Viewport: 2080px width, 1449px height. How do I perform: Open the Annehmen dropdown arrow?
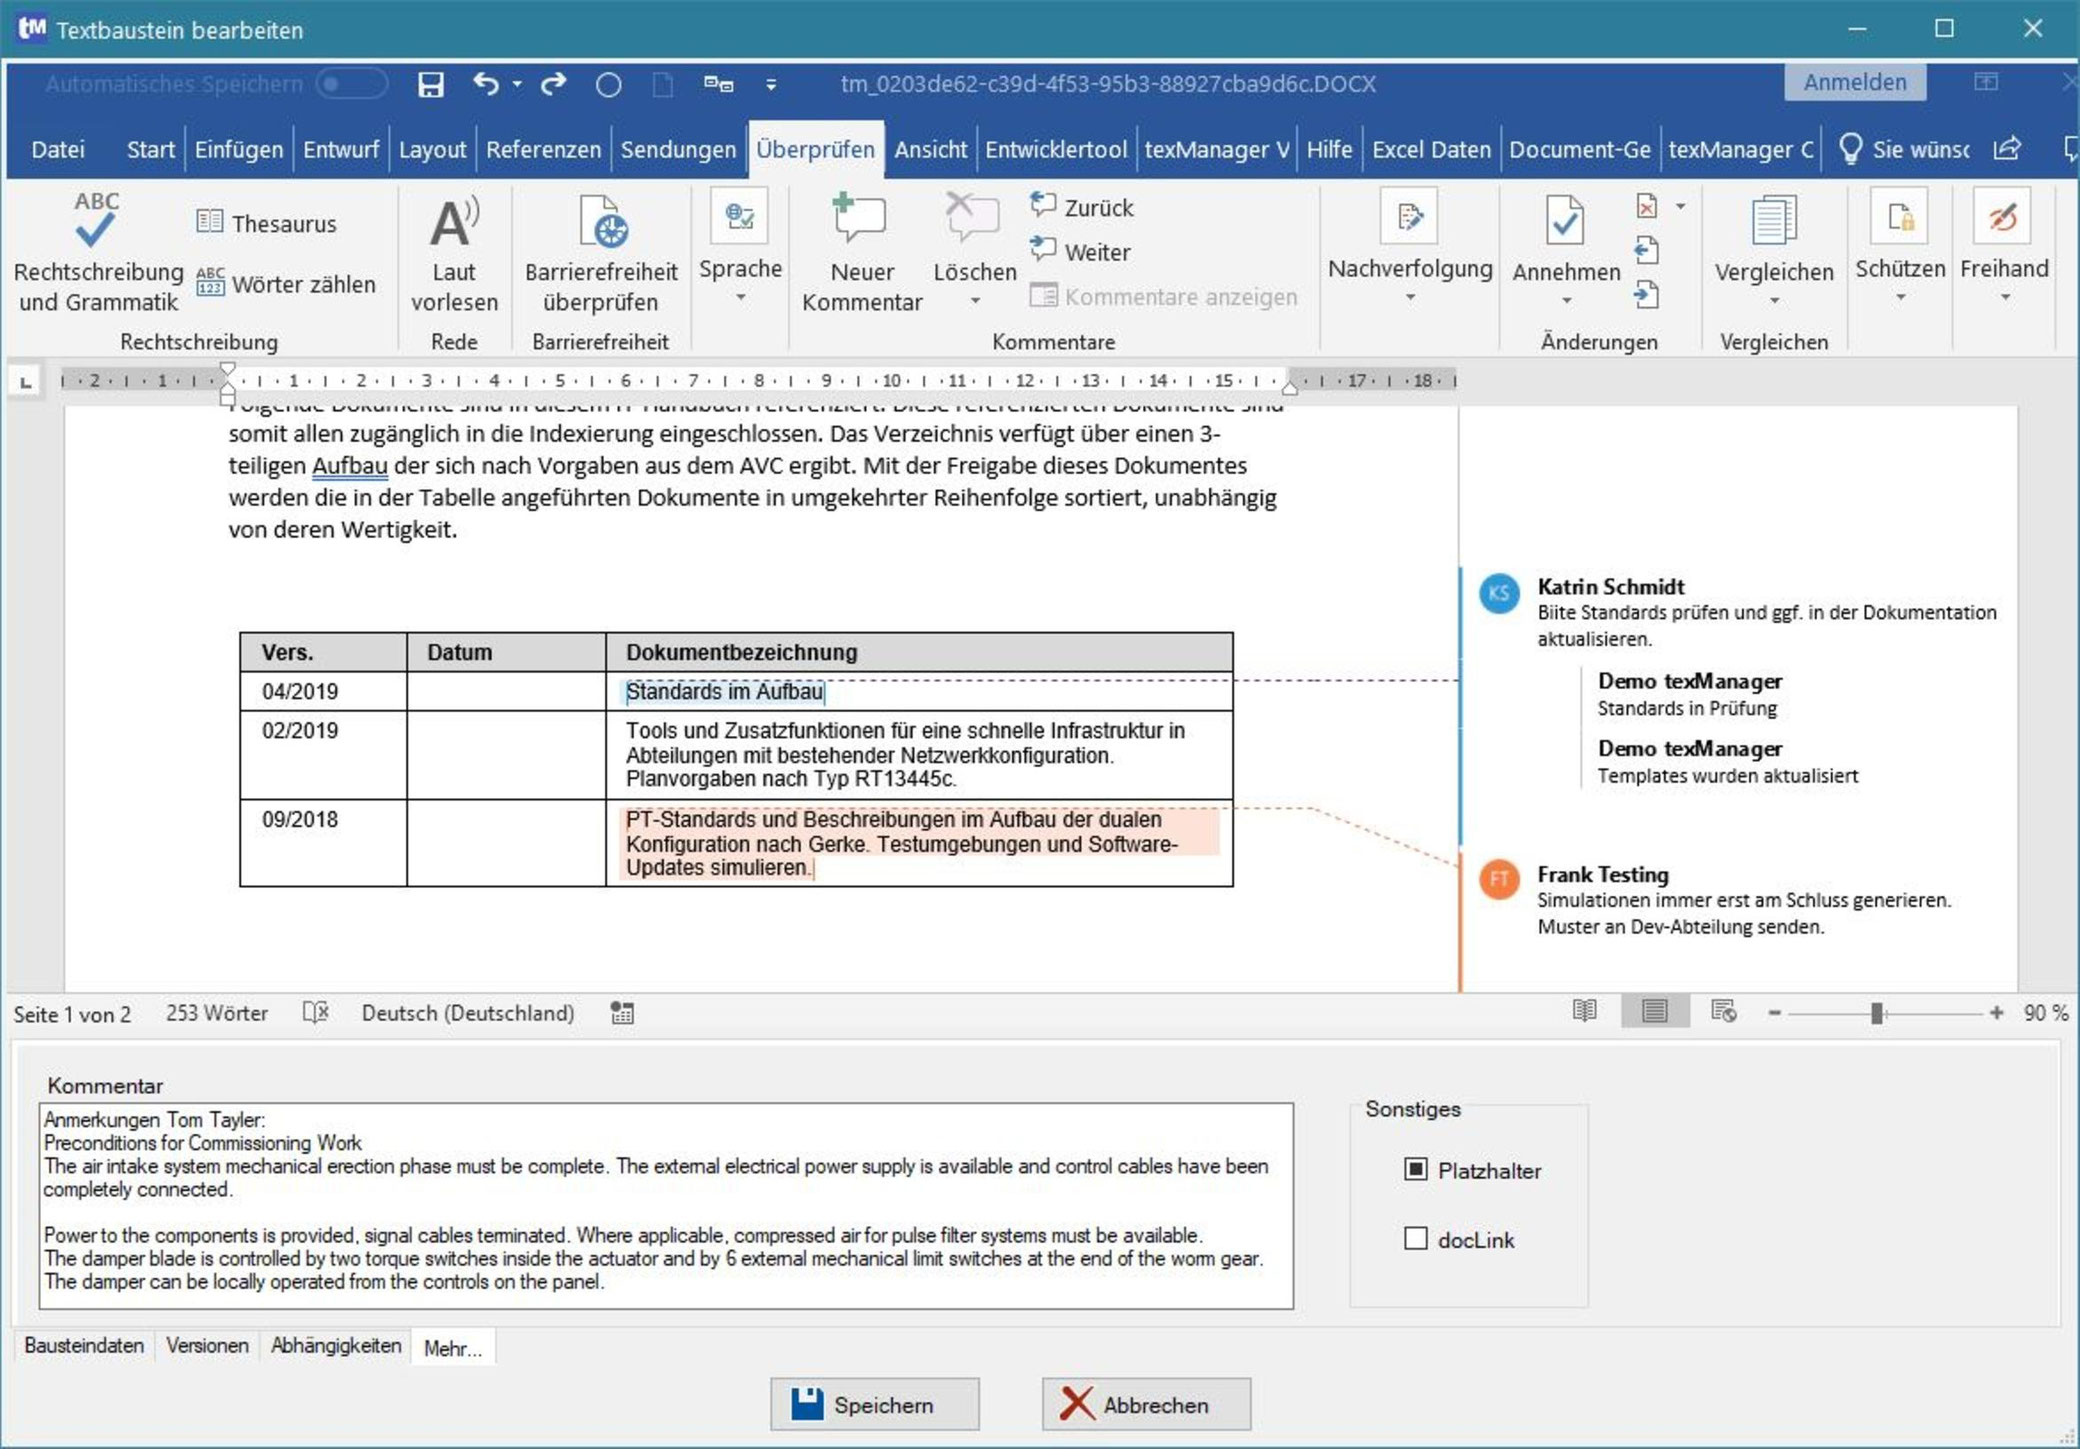[1565, 300]
